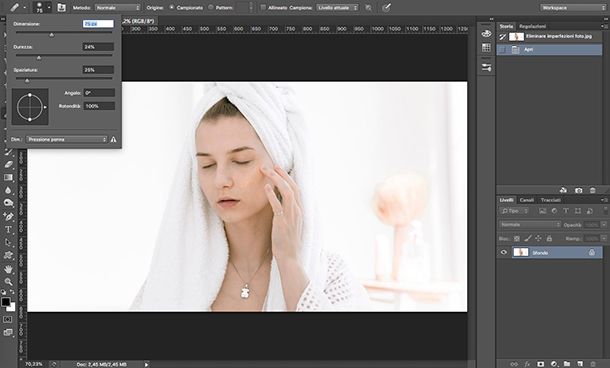Select Pattern origin radio button
This screenshot has width=610, height=368.
[211, 7]
